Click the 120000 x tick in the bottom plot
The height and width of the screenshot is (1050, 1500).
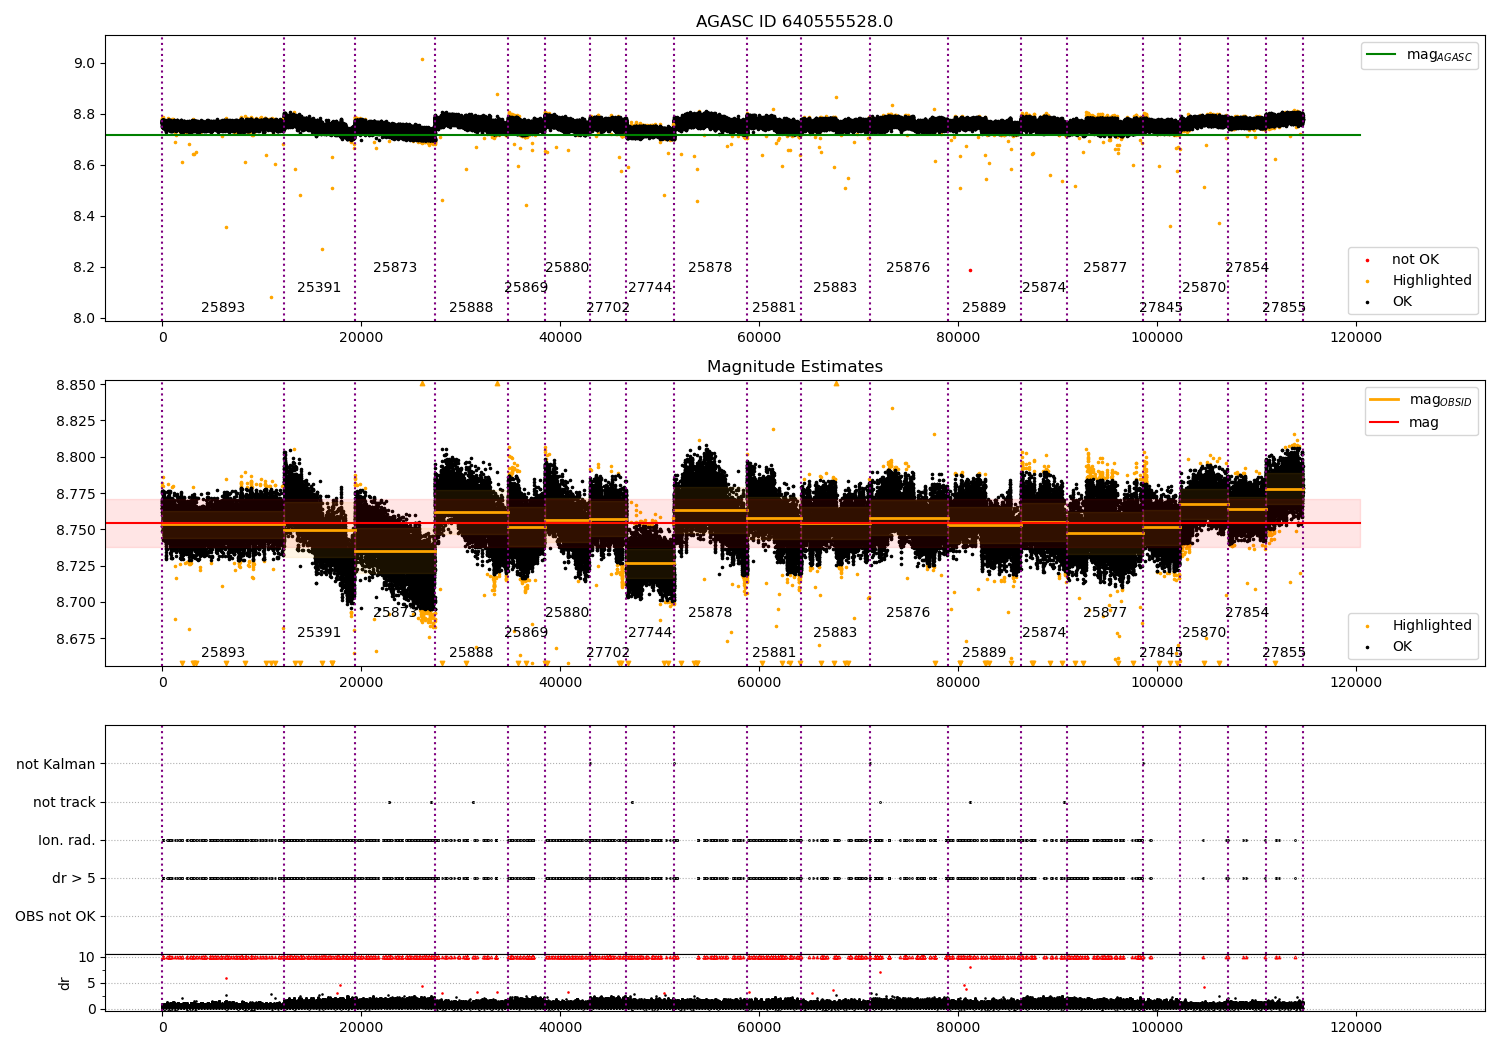coord(1356,1028)
